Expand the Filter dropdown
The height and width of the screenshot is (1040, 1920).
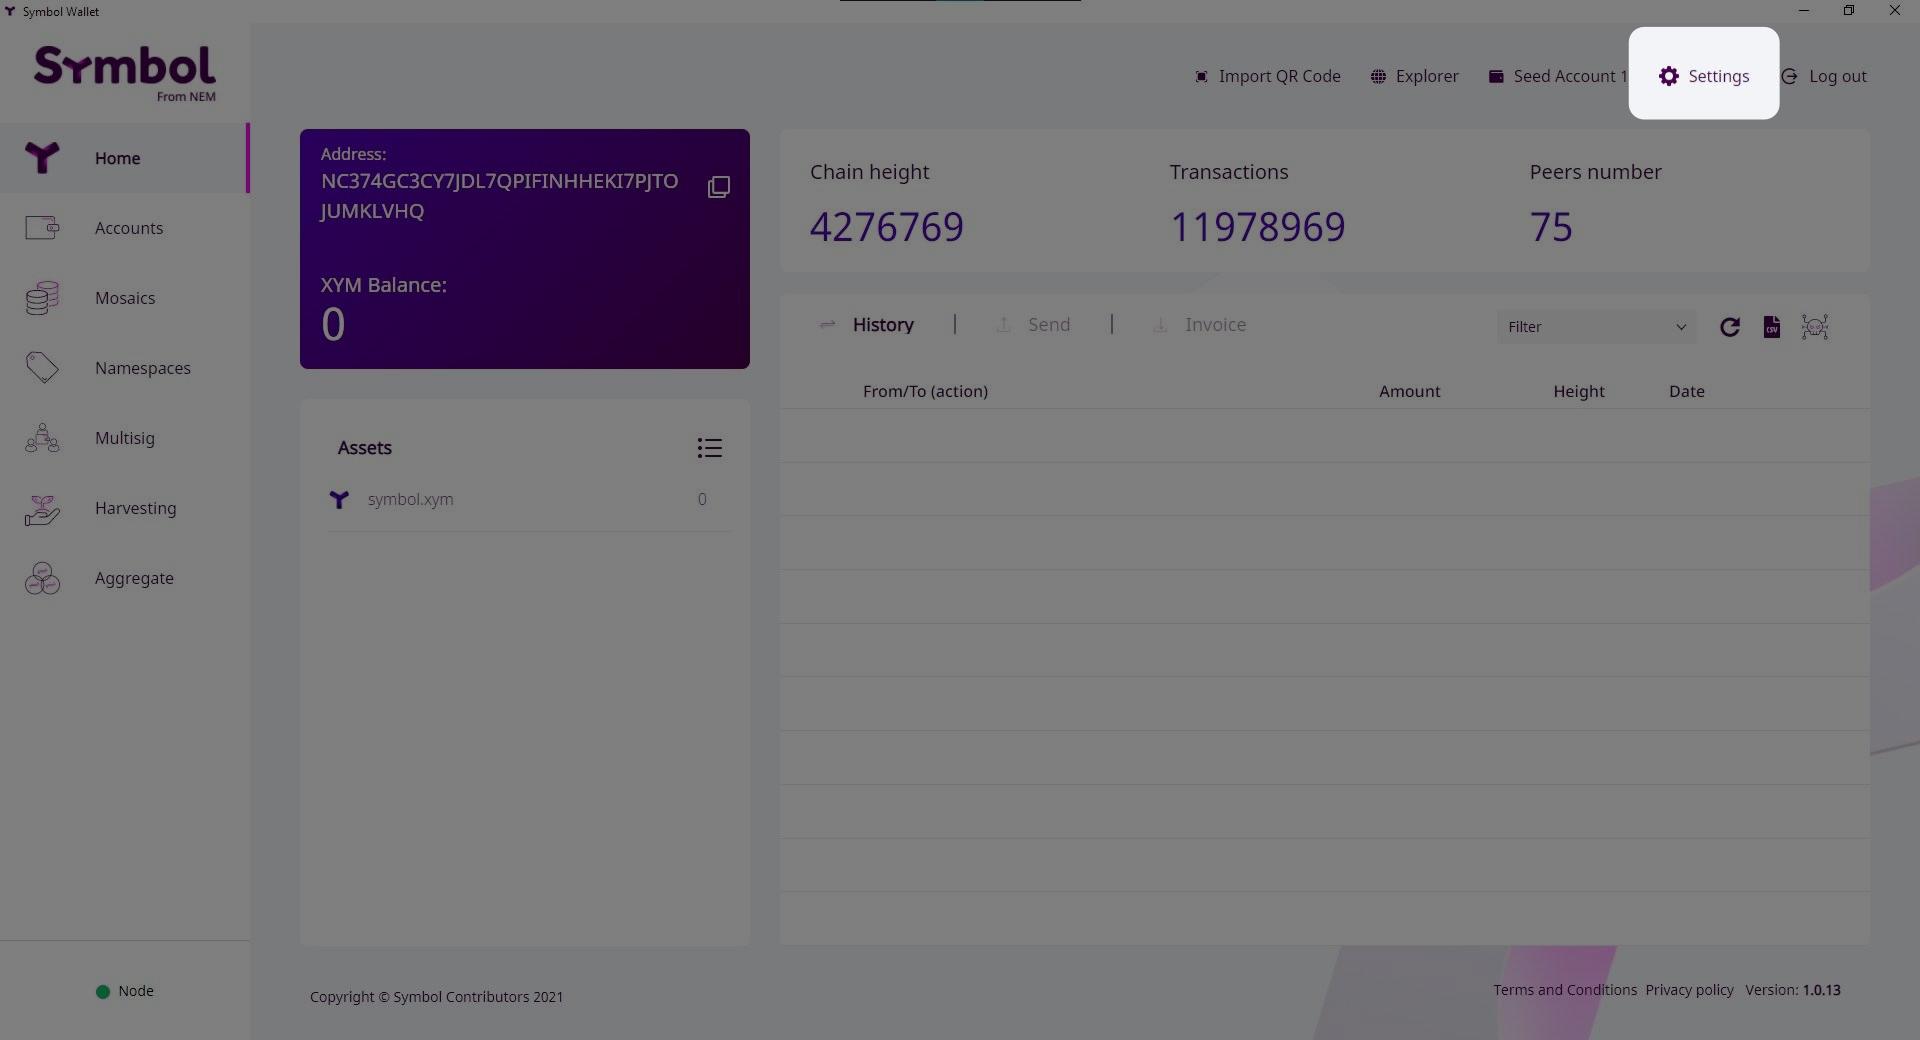point(1596,327)
